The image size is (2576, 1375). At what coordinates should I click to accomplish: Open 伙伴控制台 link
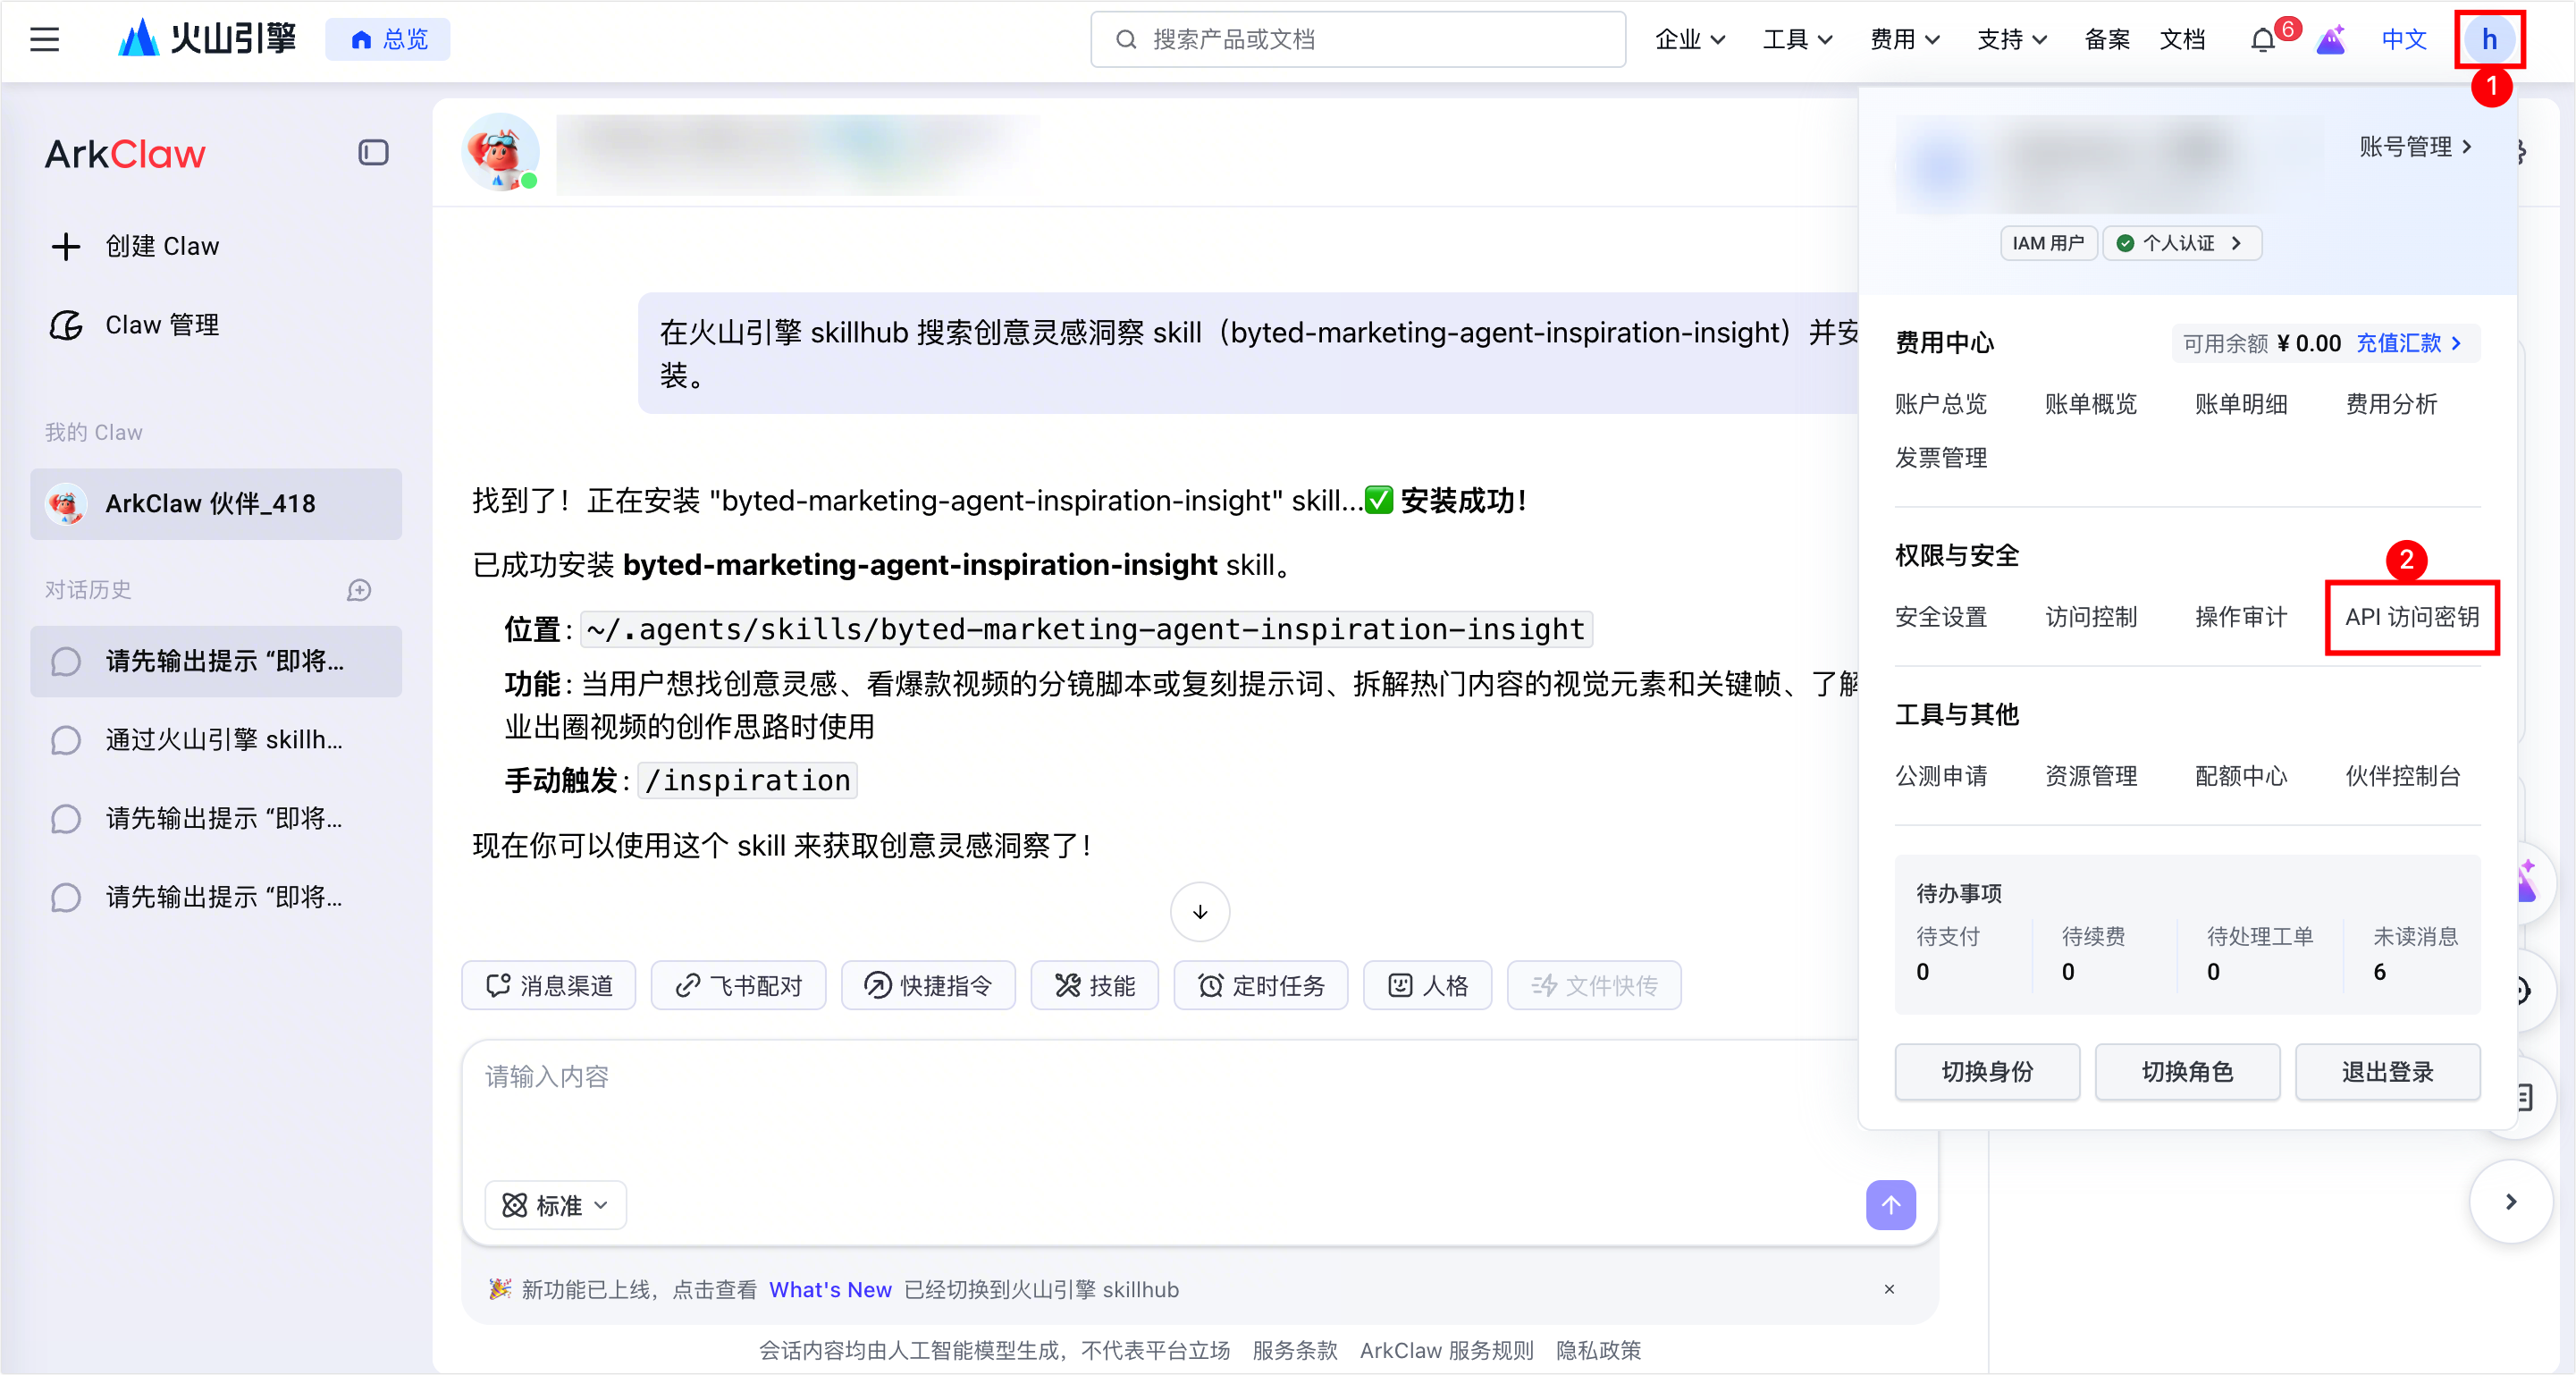2402,776
